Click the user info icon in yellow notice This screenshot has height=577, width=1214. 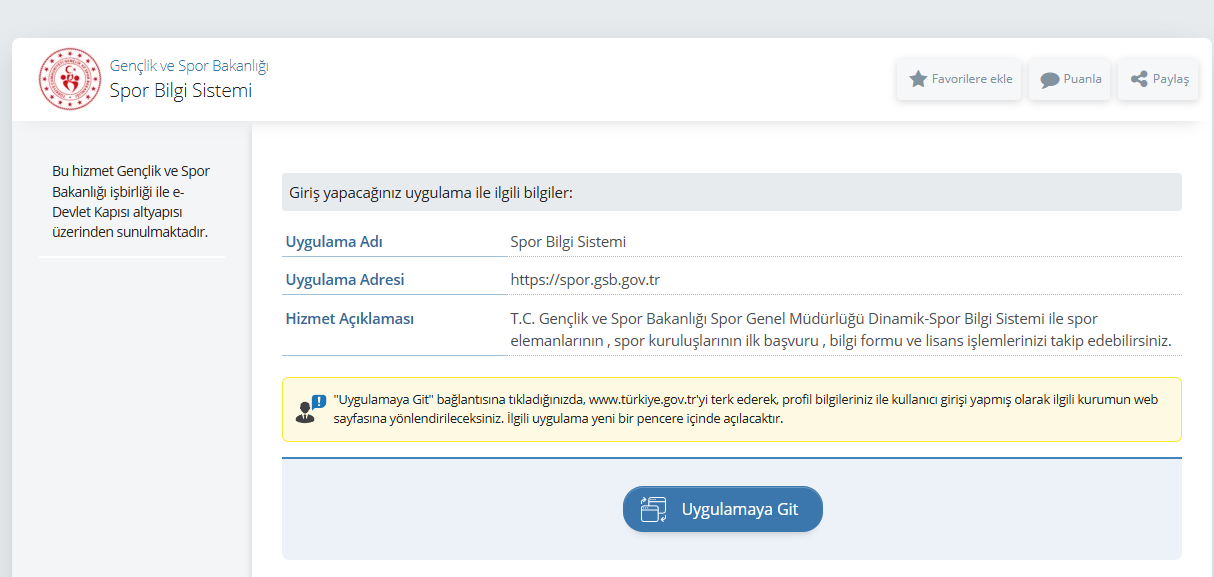(310, 409)
